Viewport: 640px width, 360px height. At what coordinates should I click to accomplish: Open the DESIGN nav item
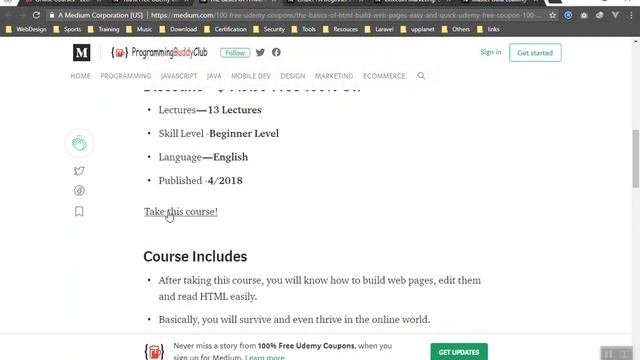point(293,76)
